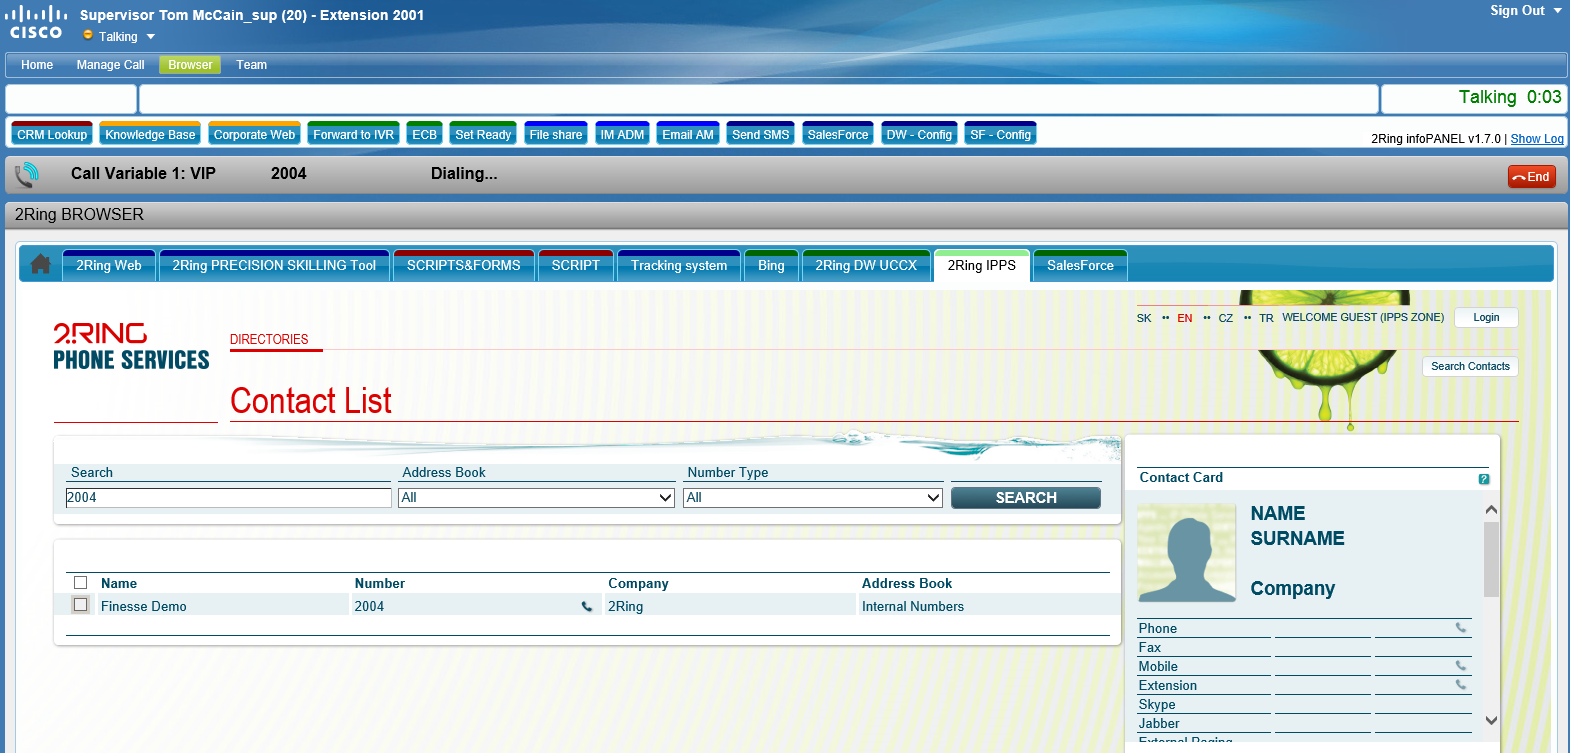Click the Knowledge Base button
1570x753 pixels.
pyautogui.click(x=150, y=134)
